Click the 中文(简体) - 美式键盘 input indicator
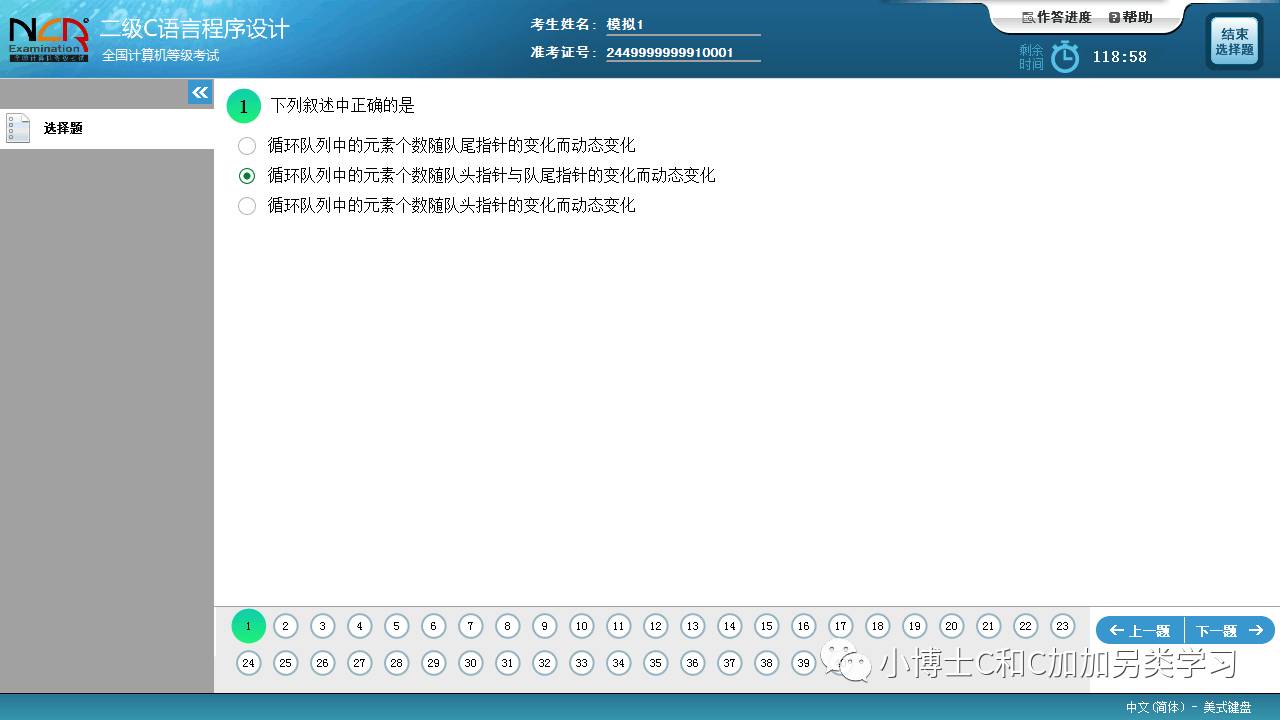This screenshot has width=1280, height=720. pos(1188,707)
